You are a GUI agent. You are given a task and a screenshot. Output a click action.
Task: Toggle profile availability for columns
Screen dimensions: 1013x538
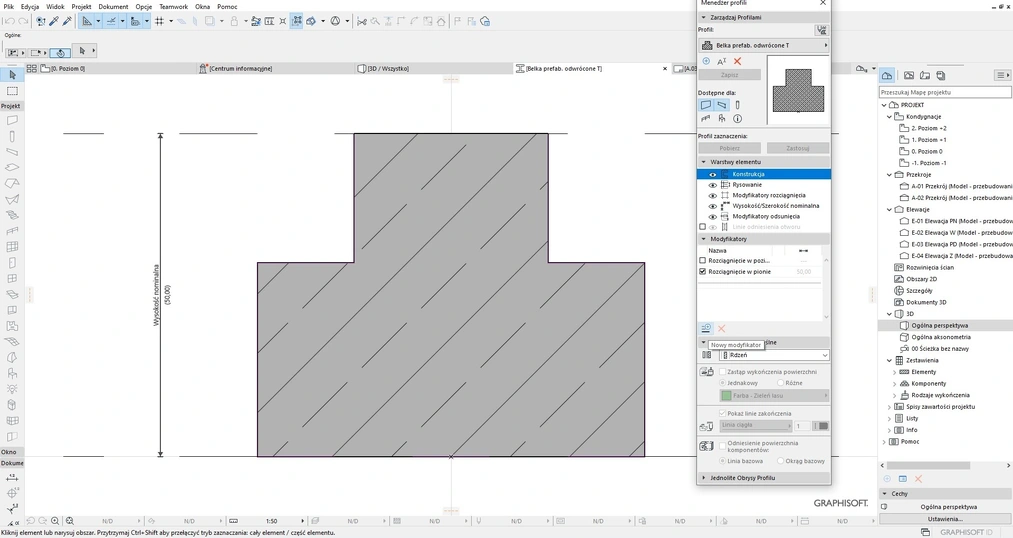pyautogui.click(x=737, y=105)
